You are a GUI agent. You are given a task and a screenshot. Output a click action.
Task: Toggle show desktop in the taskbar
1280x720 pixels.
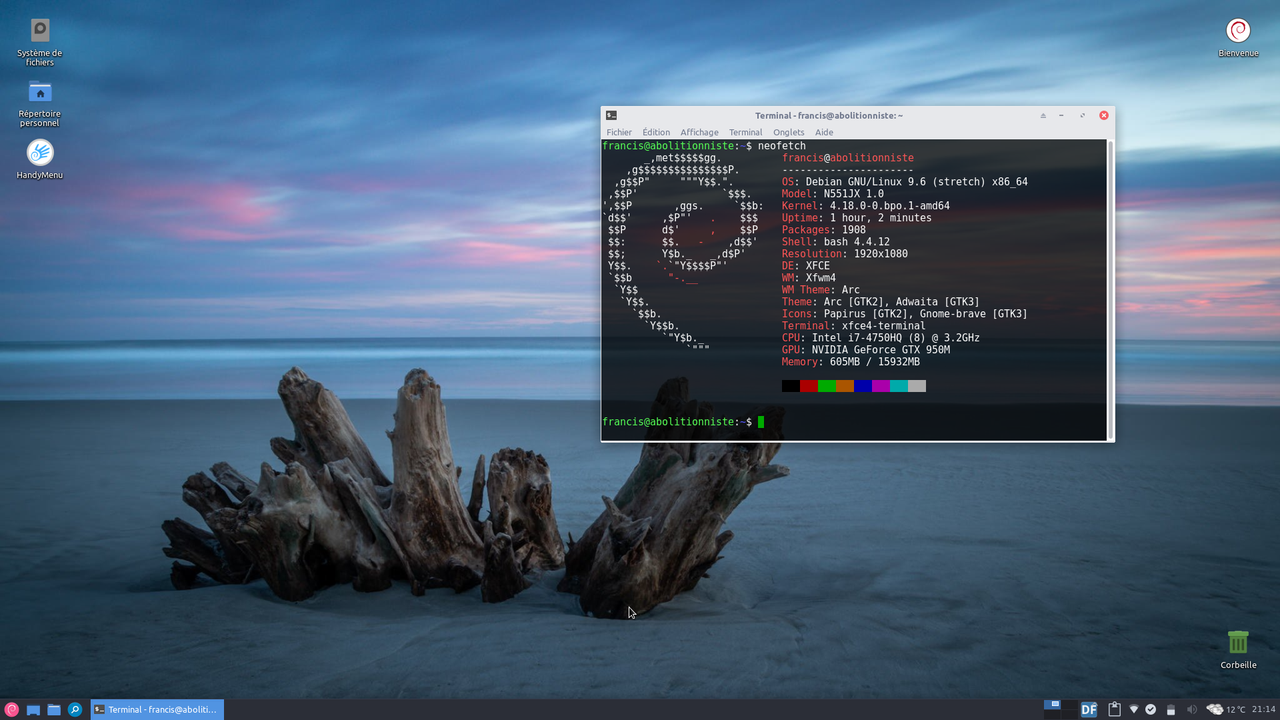(x=33, y=709)
